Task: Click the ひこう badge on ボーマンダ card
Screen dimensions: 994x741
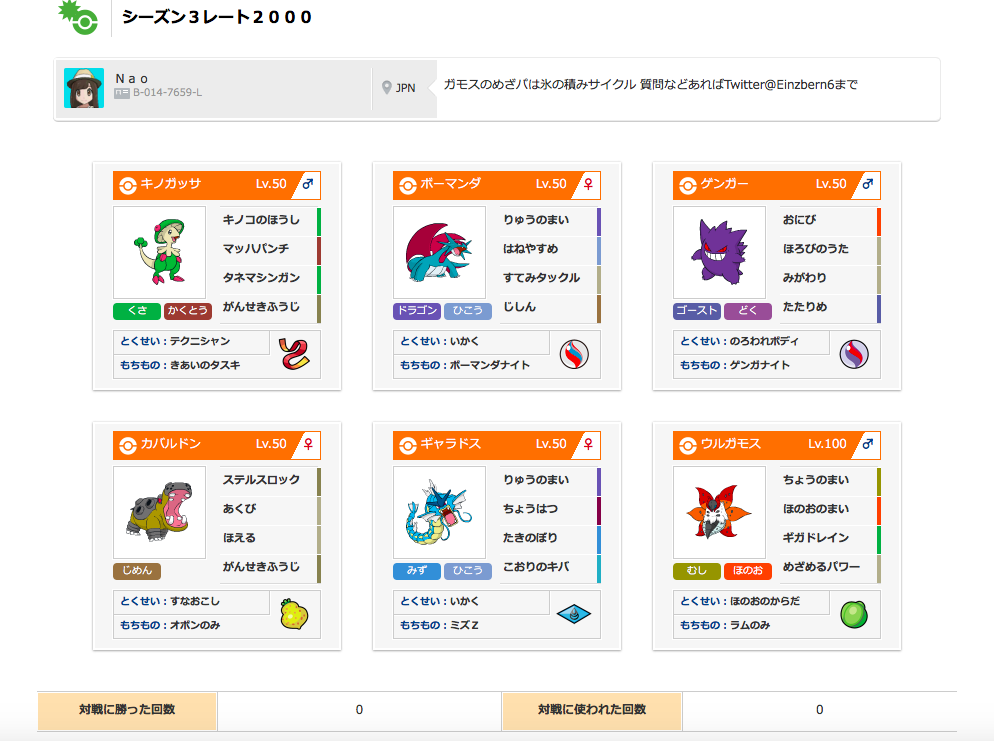Action: tap(468, 311)
